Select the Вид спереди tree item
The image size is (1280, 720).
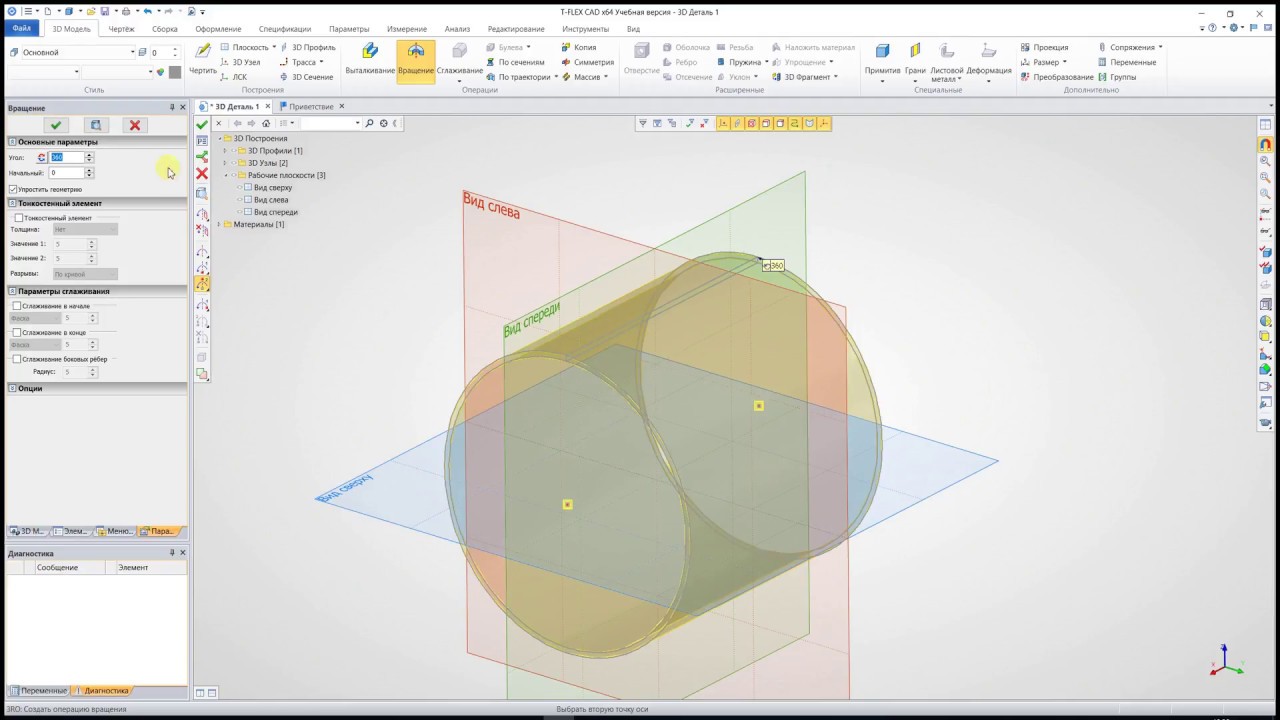coord(276,212)
